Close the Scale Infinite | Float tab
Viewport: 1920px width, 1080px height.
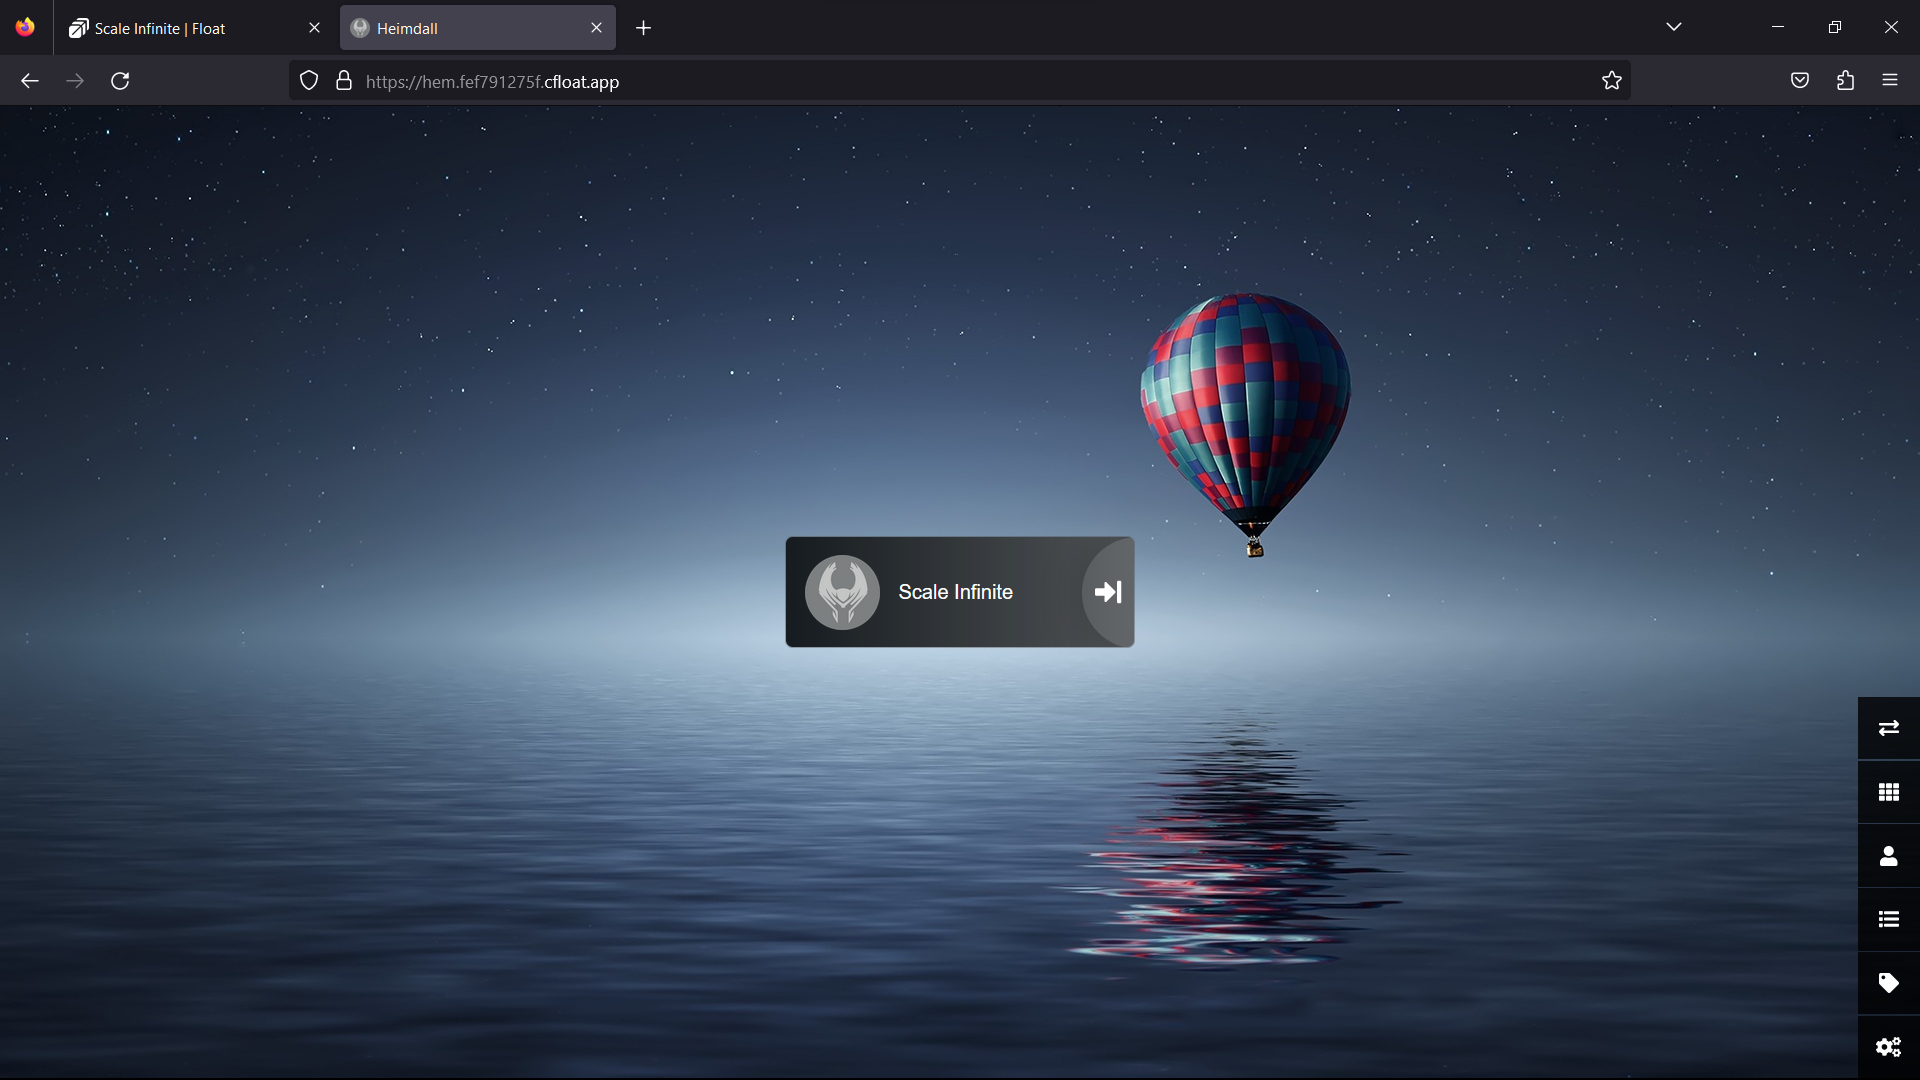click(314, 28)
